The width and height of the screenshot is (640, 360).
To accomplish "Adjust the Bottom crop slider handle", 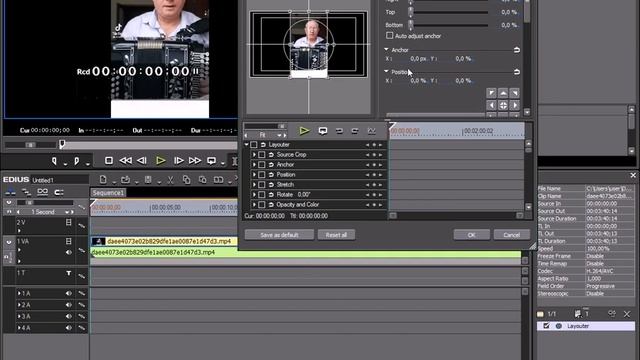I will tap(411, 25).
